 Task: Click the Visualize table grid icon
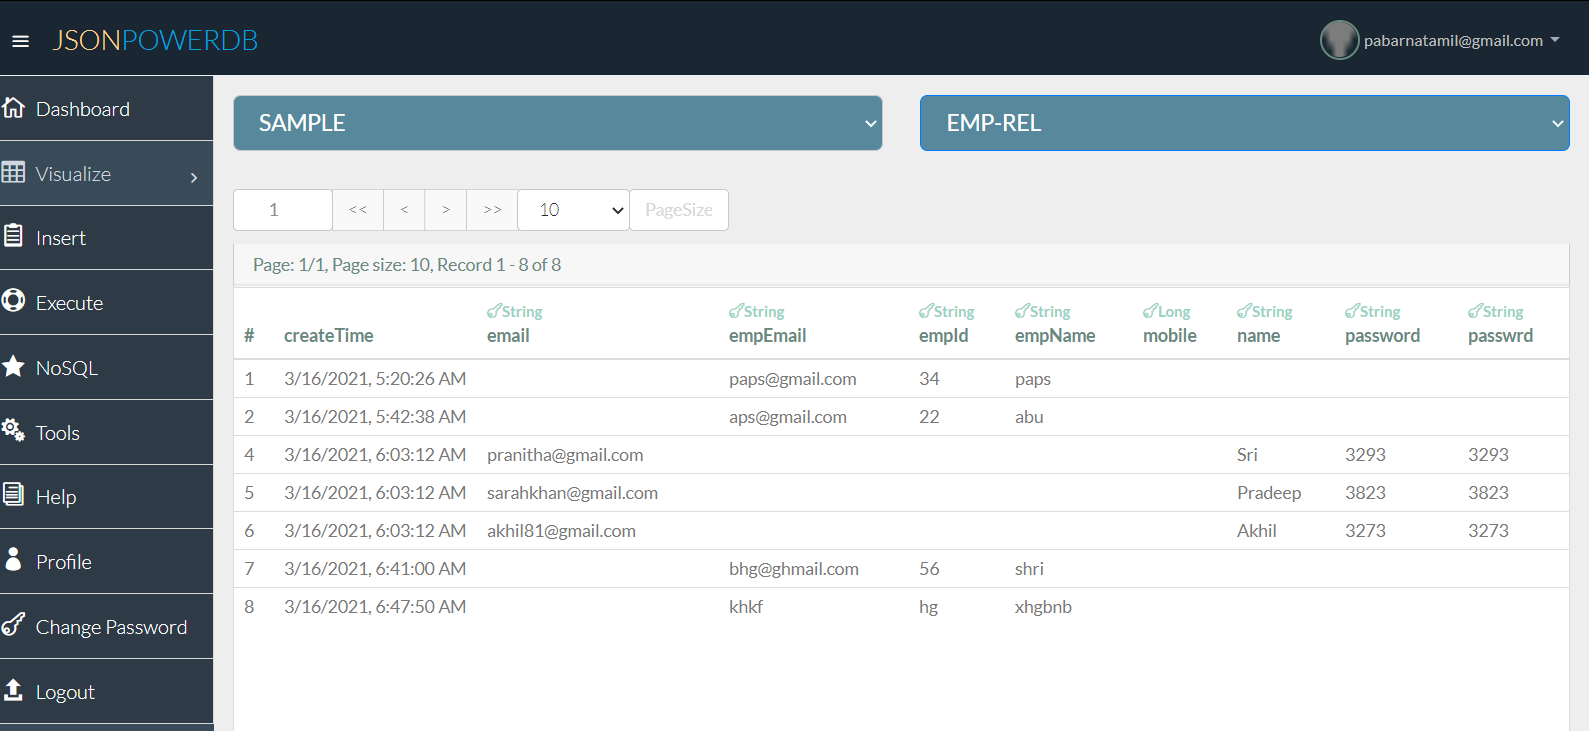(13, 172)
